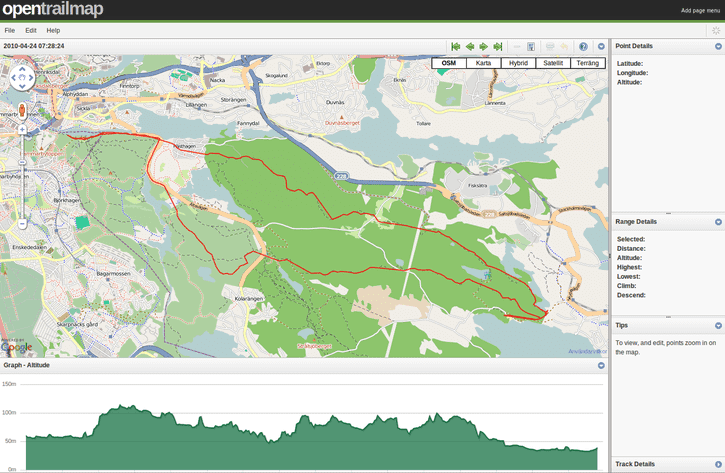Image resolution: width=725 pixels, height=473 pixels.
Task: Zoom out with the bottom minus button
Action: (22, 224)
